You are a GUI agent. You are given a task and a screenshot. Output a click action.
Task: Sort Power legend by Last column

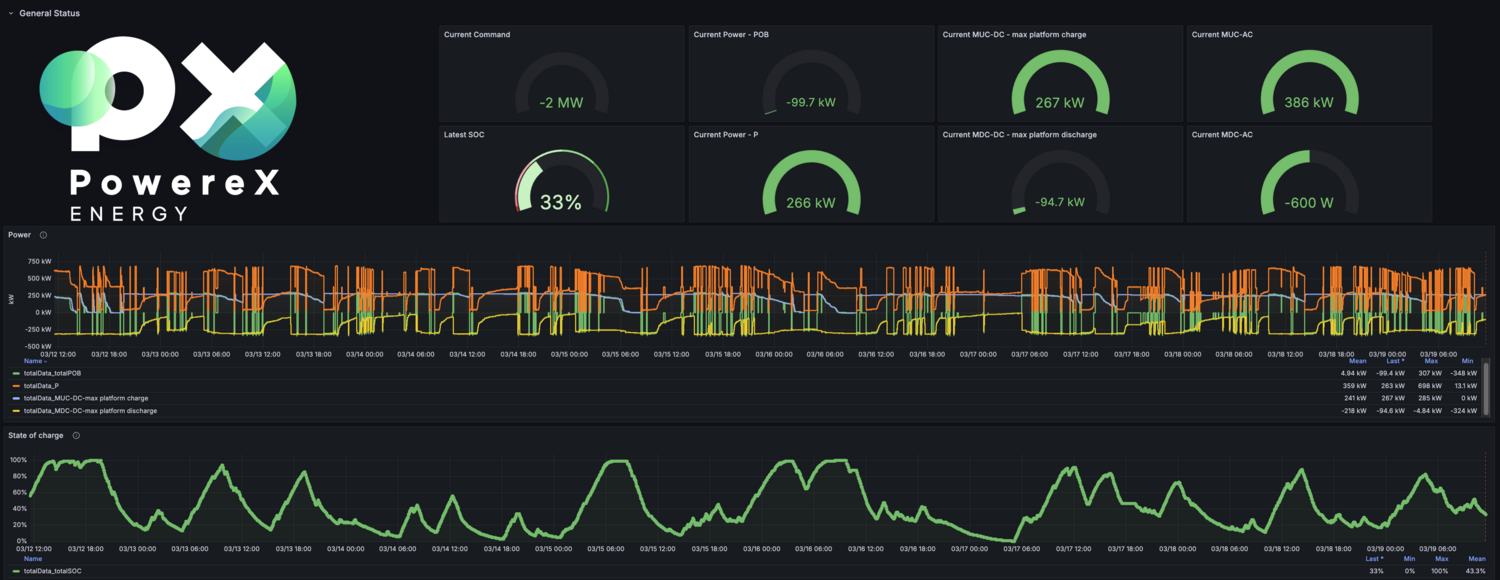point(1395,360)
